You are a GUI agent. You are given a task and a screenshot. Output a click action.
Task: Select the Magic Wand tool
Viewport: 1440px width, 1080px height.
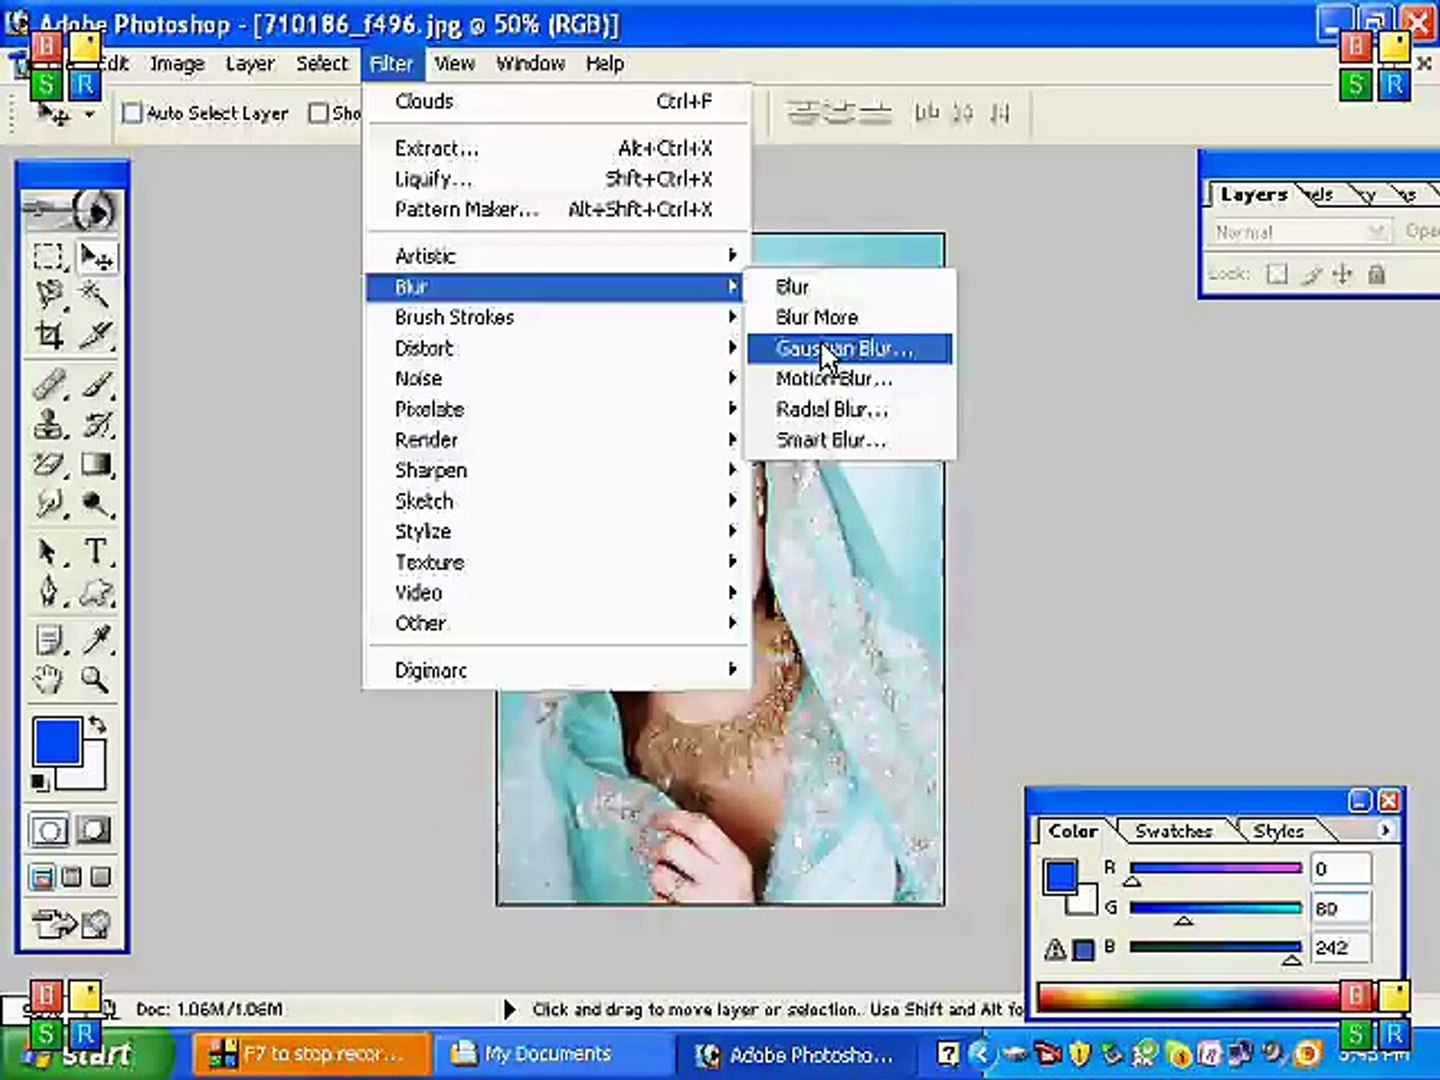point(95,295)
